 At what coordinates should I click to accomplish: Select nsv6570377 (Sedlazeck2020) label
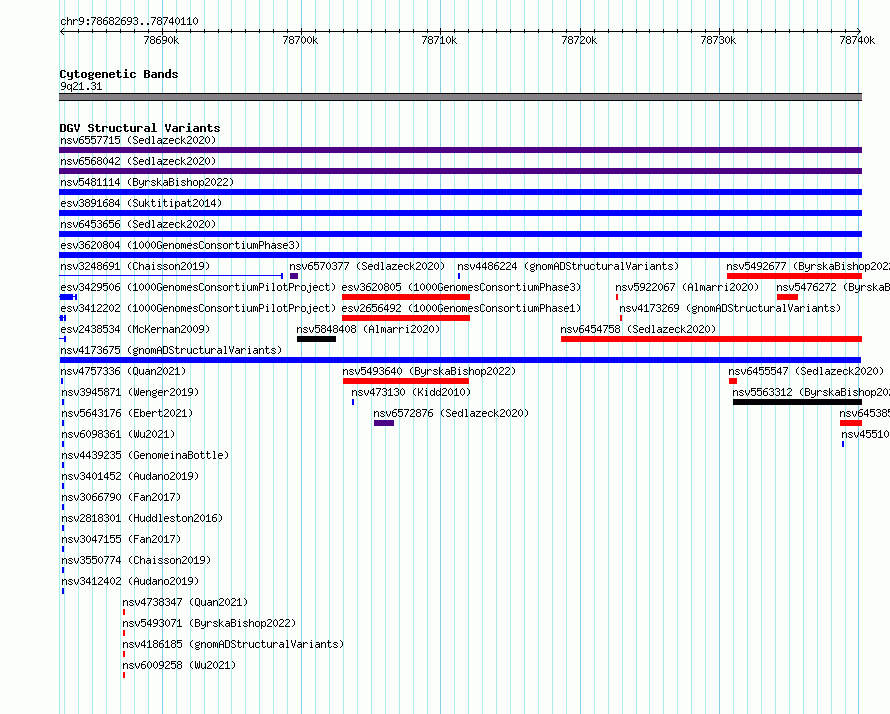pos(367,266)
